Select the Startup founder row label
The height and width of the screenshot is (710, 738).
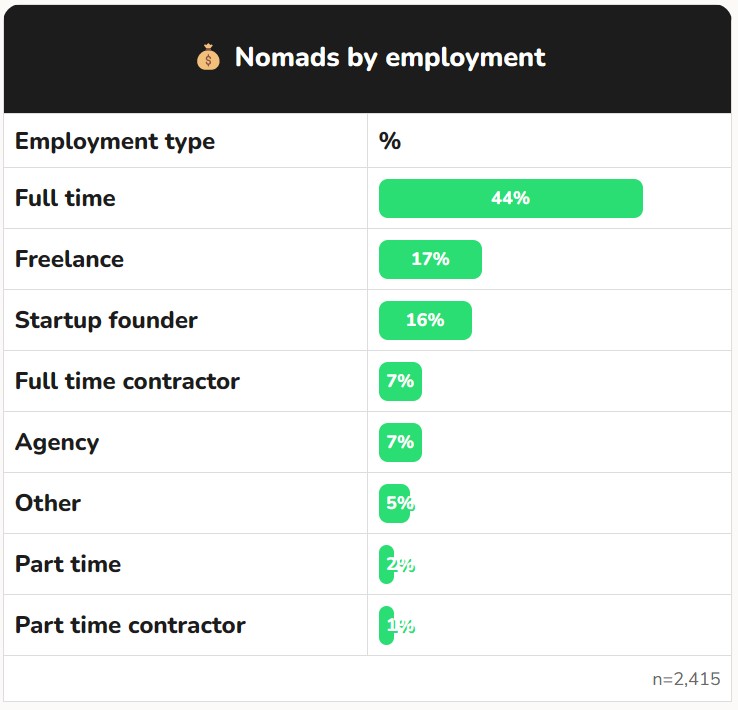point(106,320)
